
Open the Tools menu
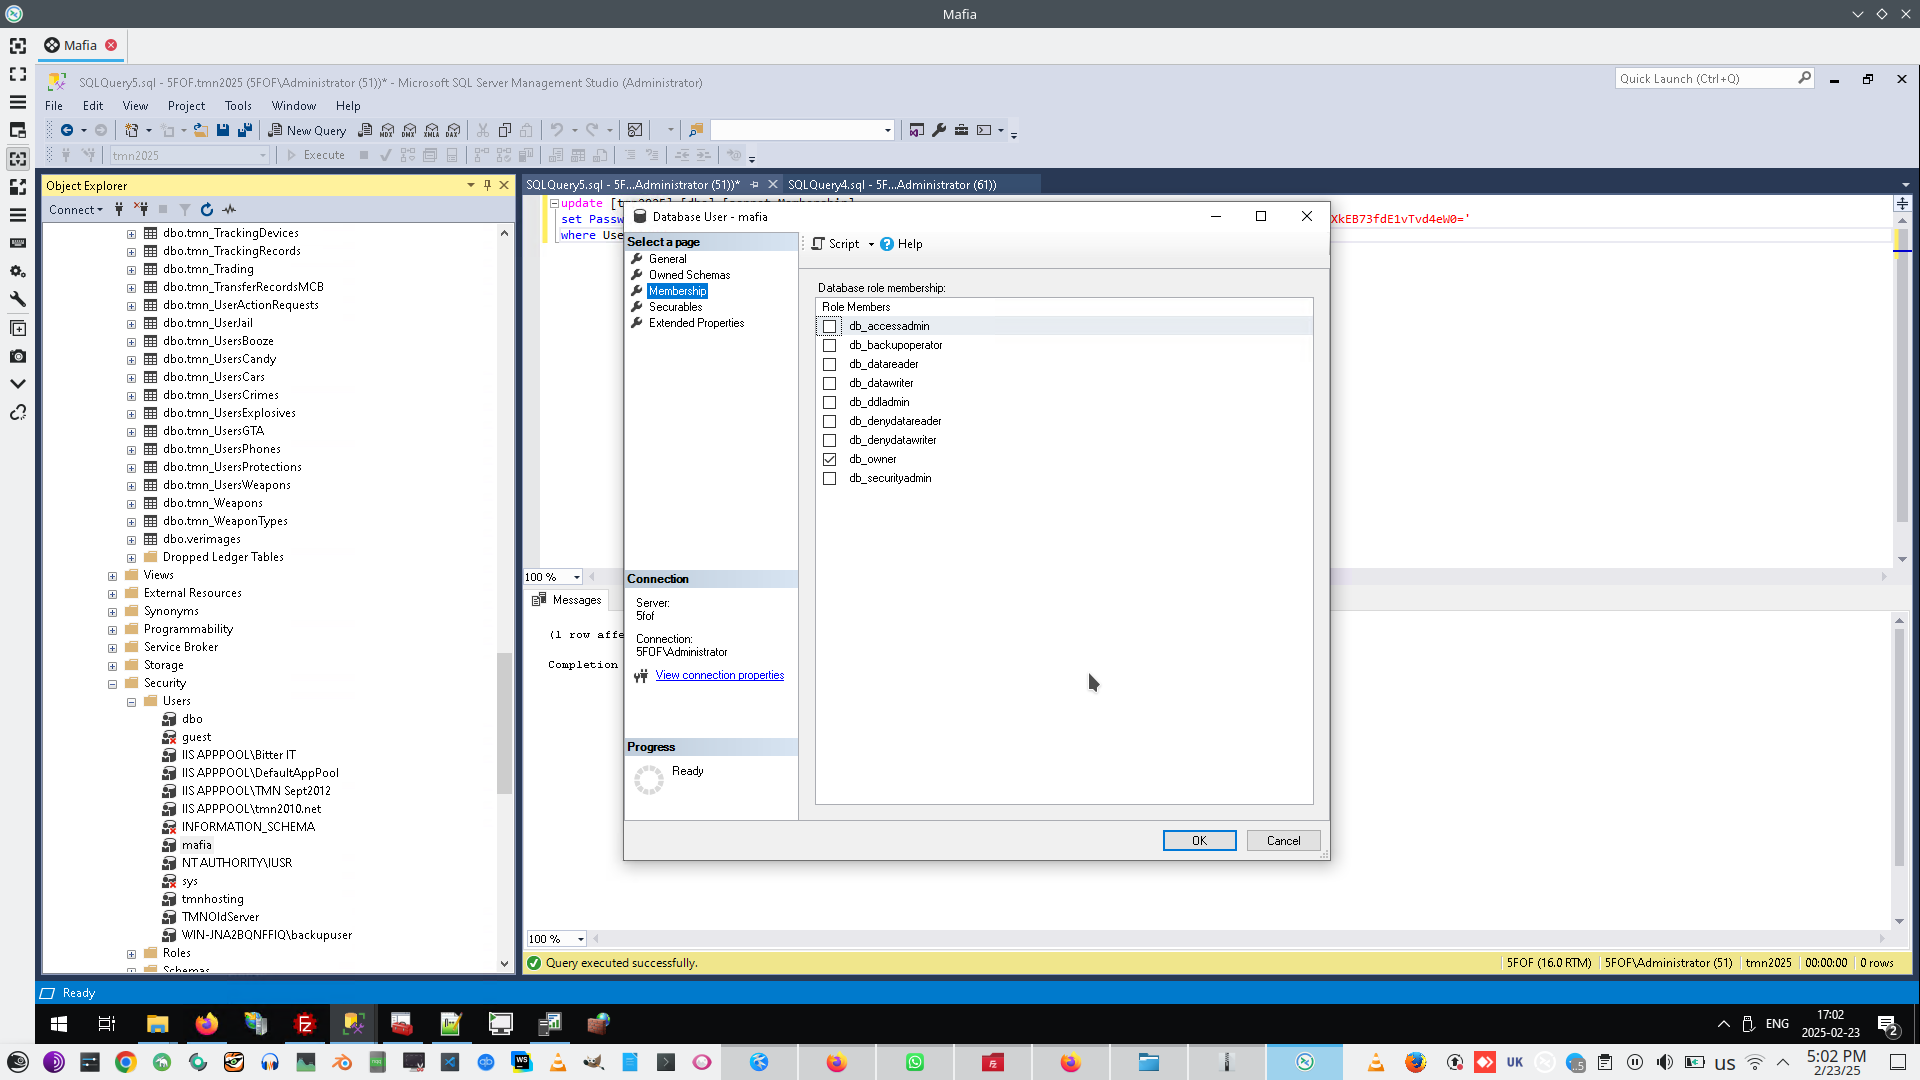pos(238,106)
